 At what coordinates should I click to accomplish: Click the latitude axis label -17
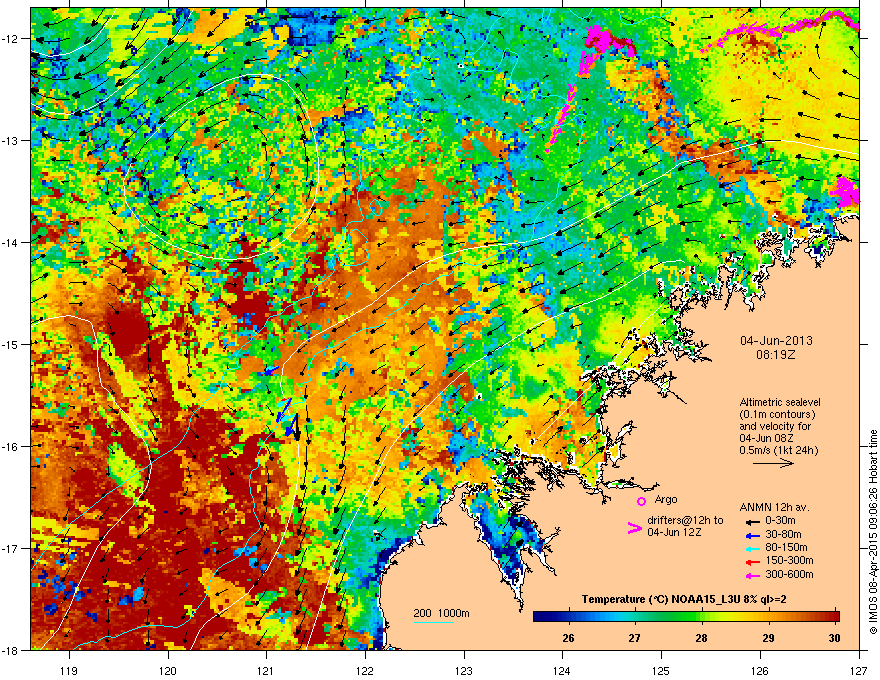point(11,548)
